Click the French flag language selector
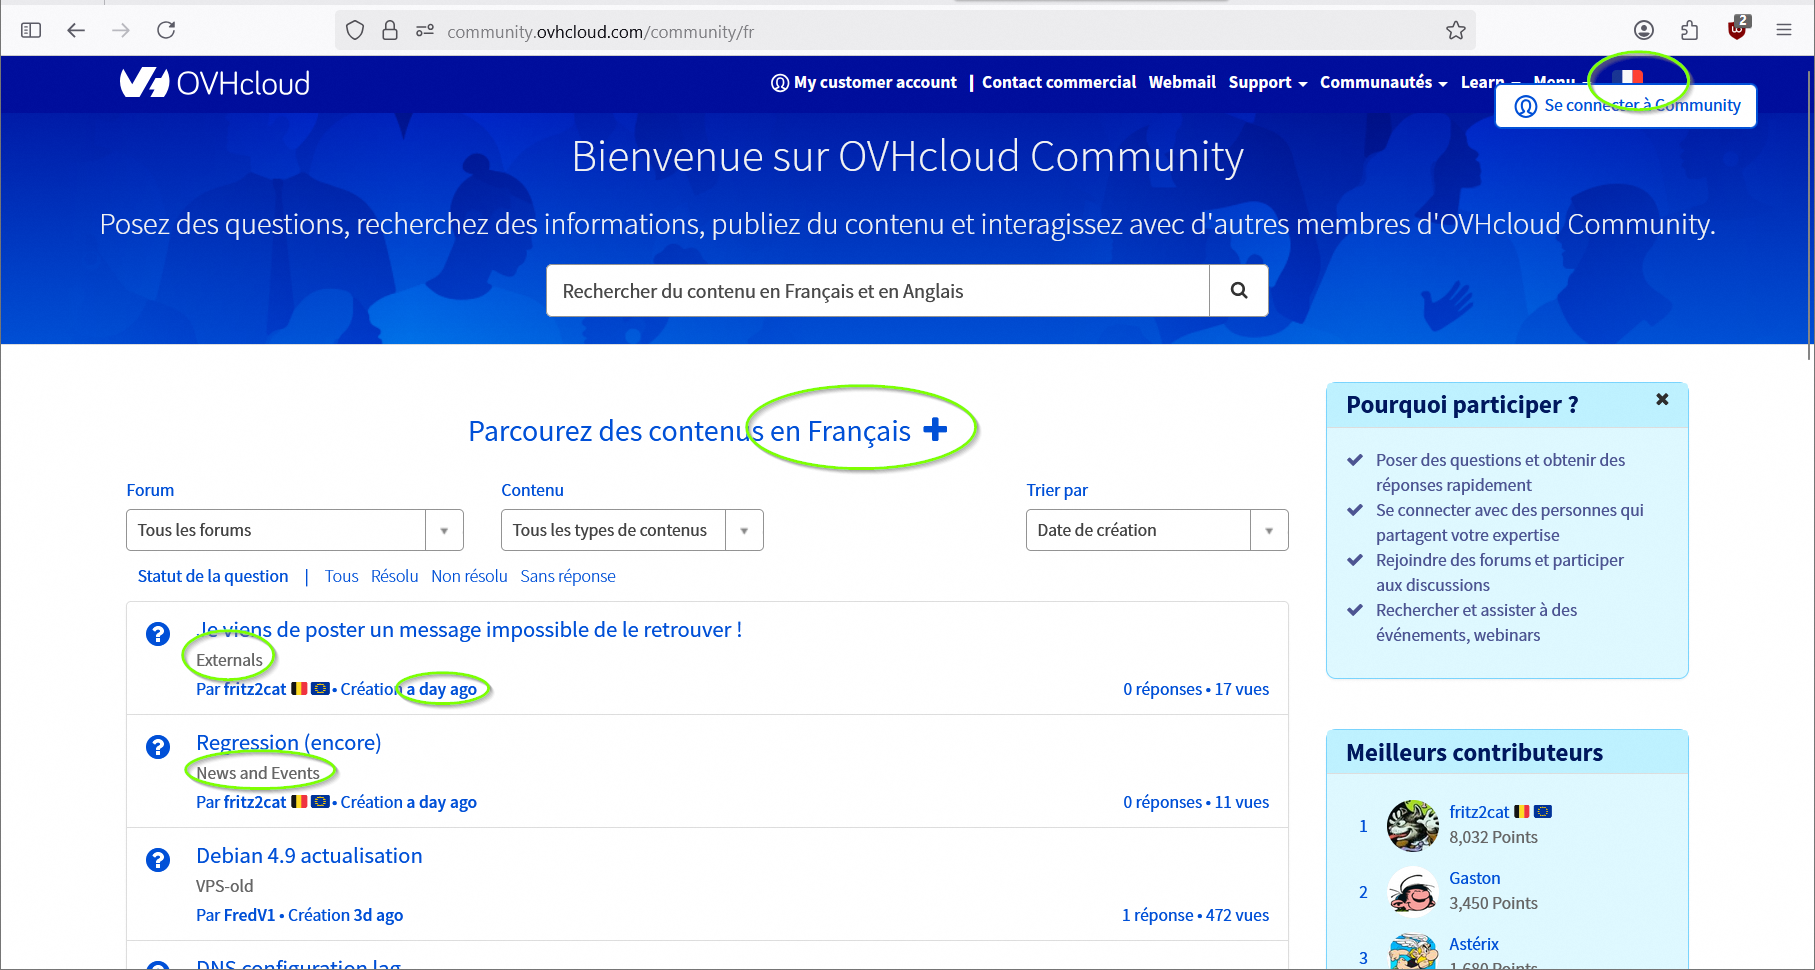Viewport: 1815px width, 970px height. 1628,76
